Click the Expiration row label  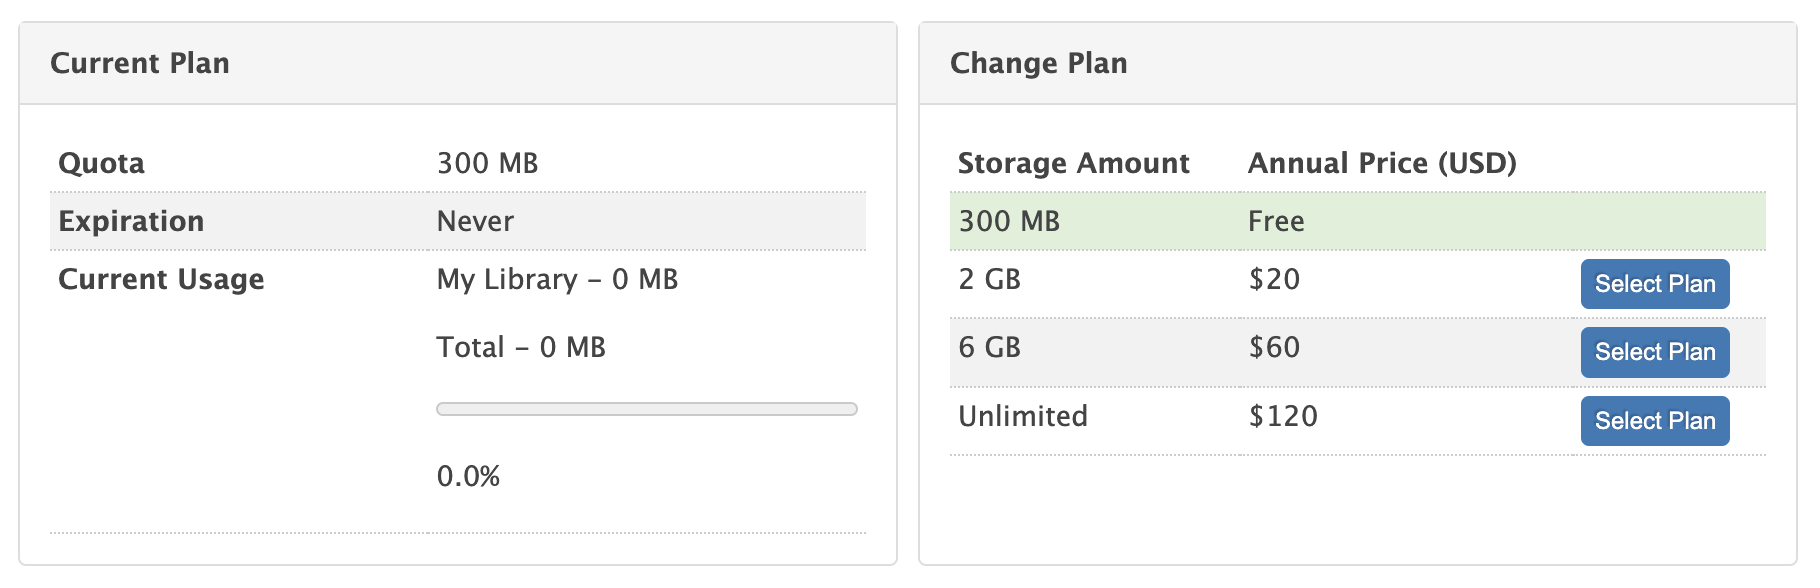[x=131, y=221]
